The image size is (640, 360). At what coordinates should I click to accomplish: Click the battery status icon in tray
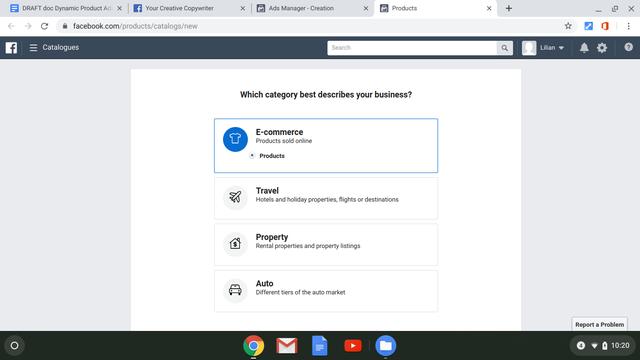[604, 346]
